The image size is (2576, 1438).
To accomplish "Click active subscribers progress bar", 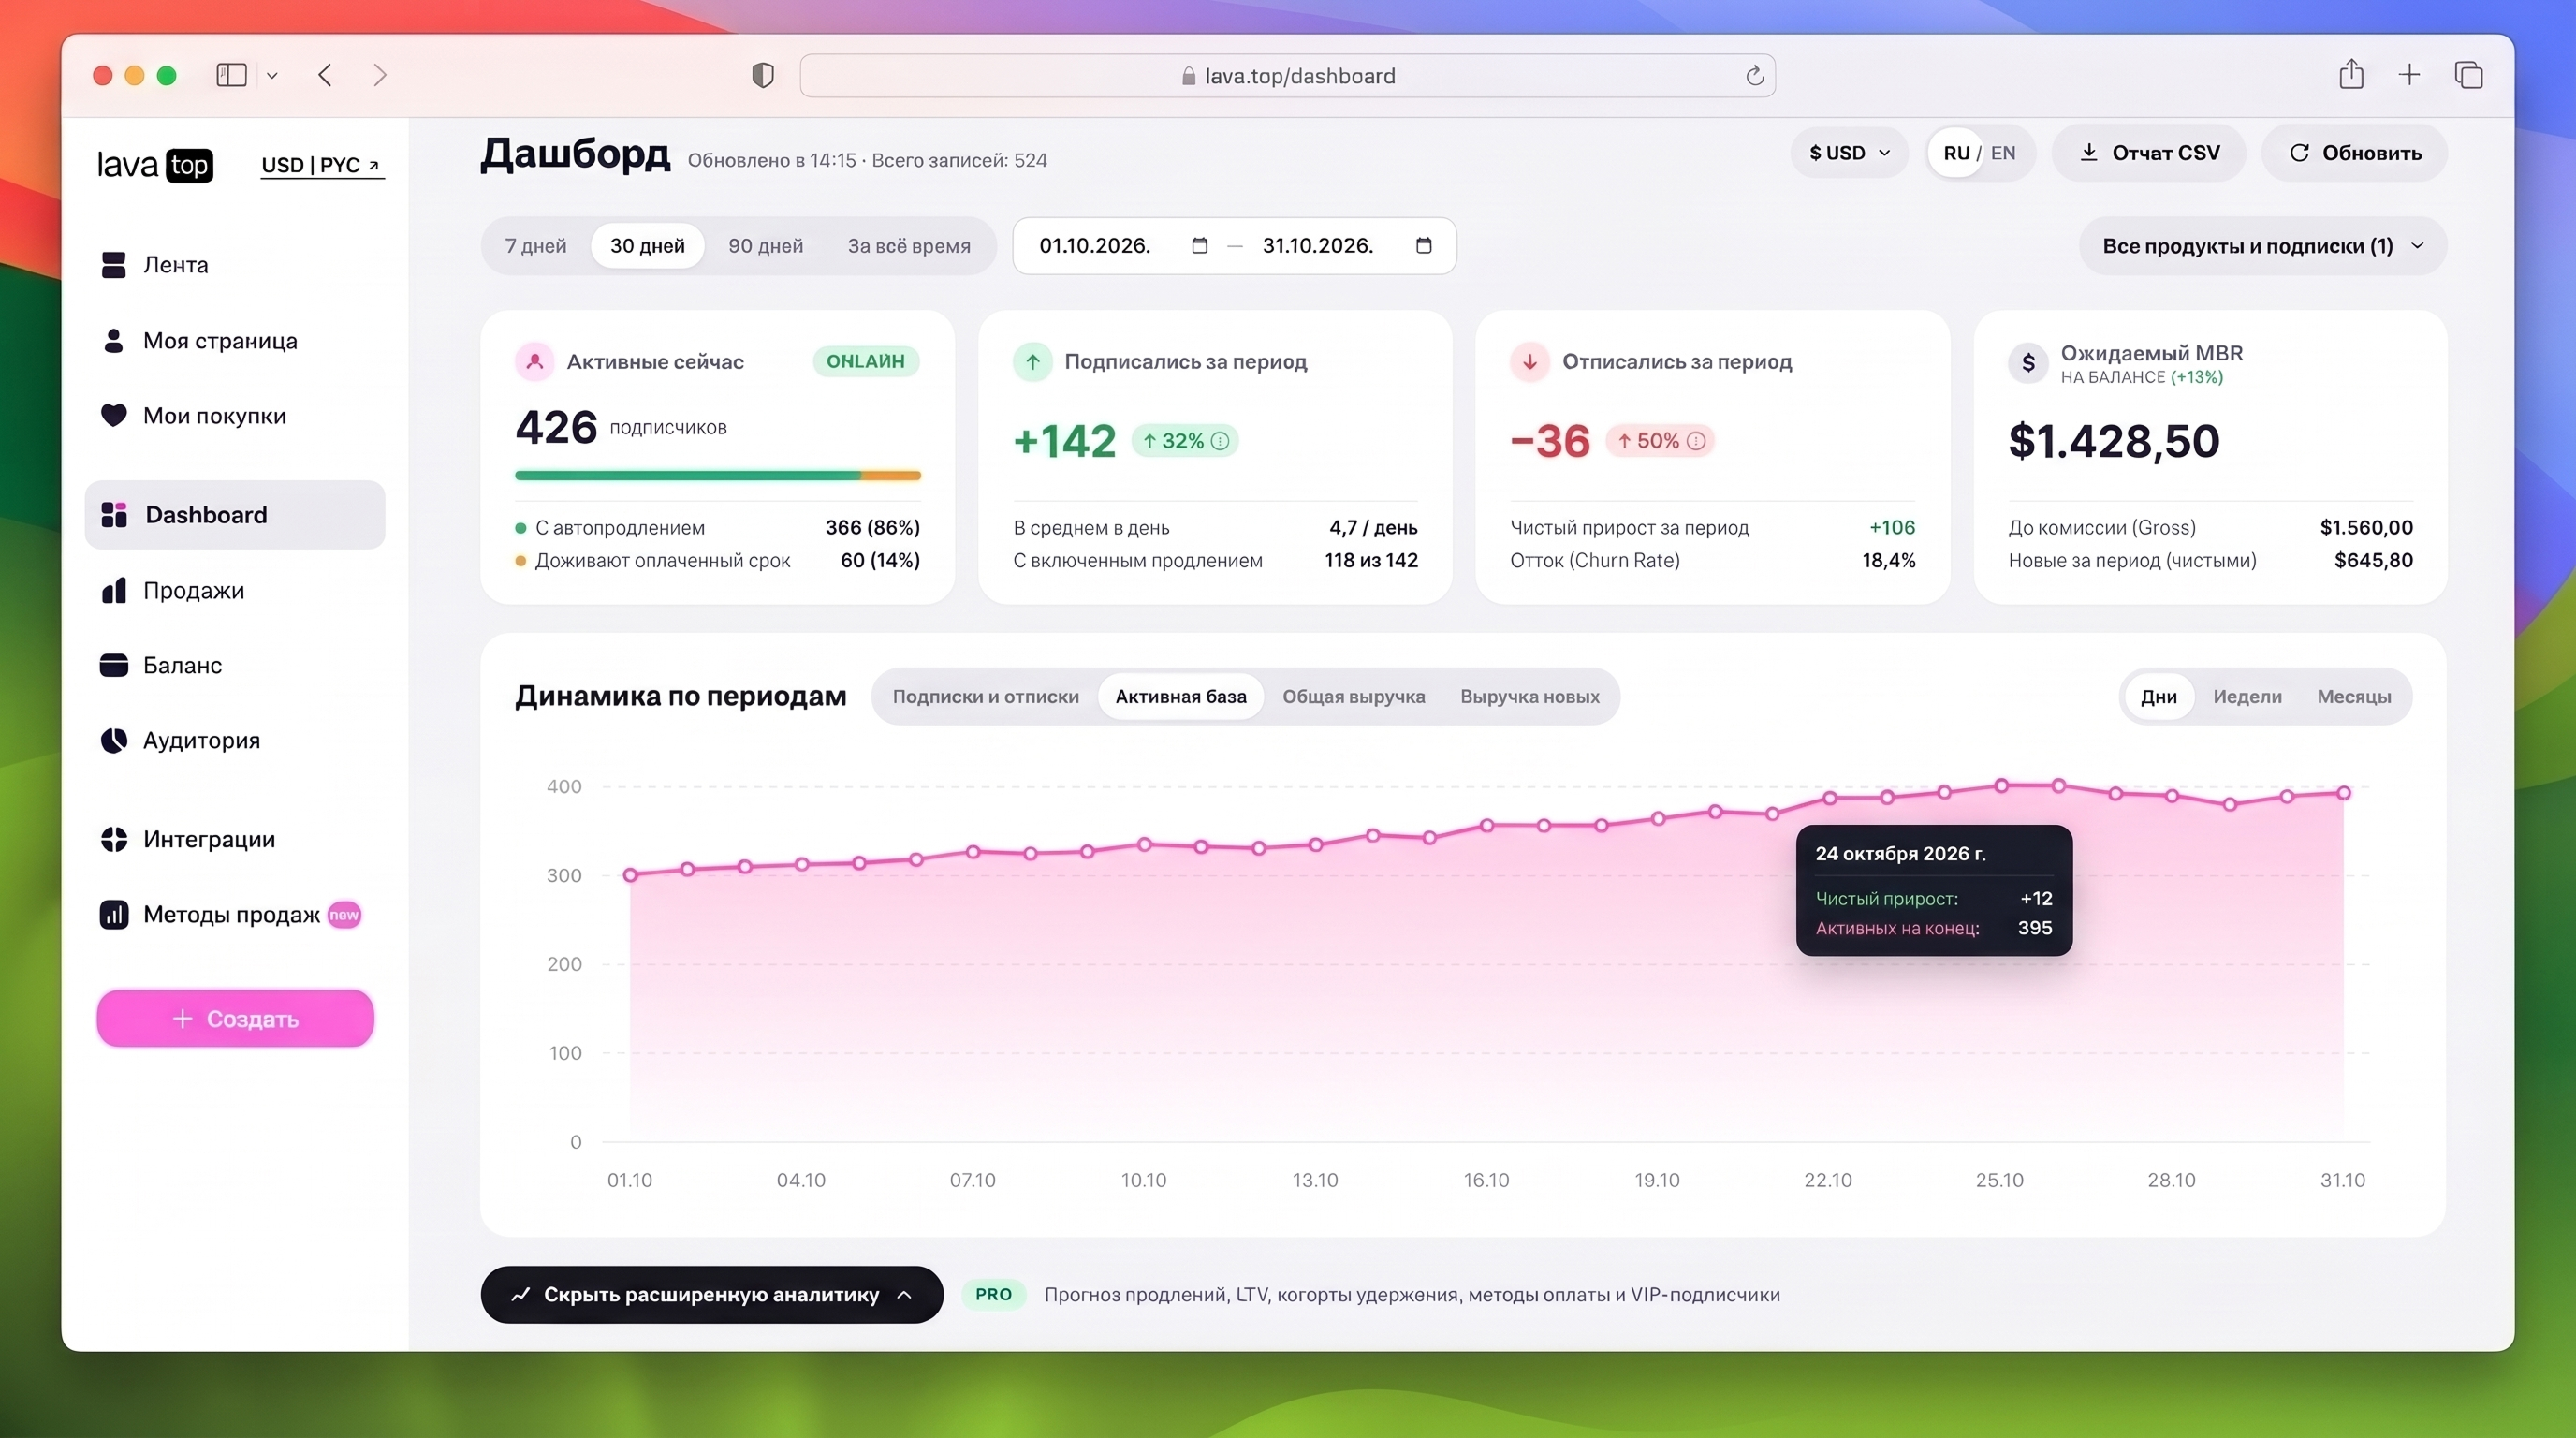I will [x=718, y=476].
